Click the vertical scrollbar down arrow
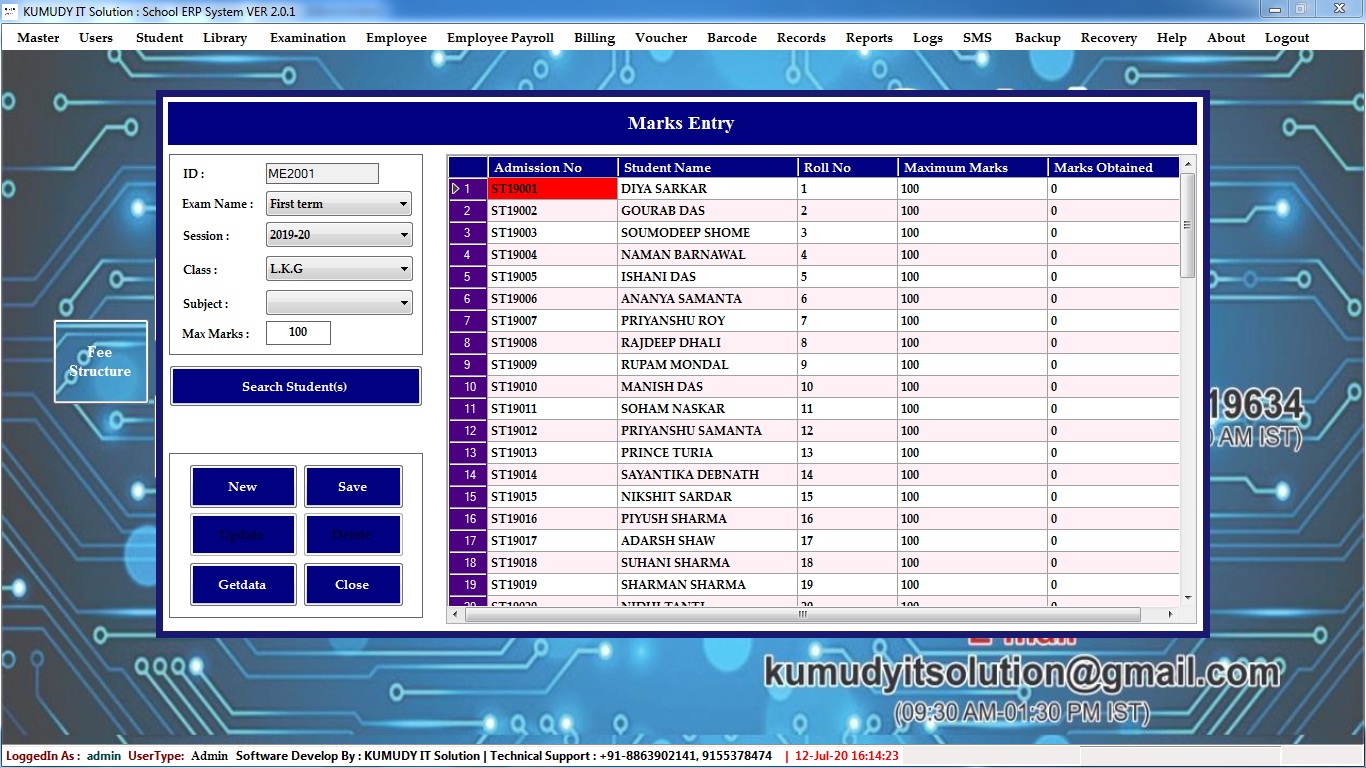Image resolution: width=1366 pixels, height=768 pixels. click(x=1188, y=598)
